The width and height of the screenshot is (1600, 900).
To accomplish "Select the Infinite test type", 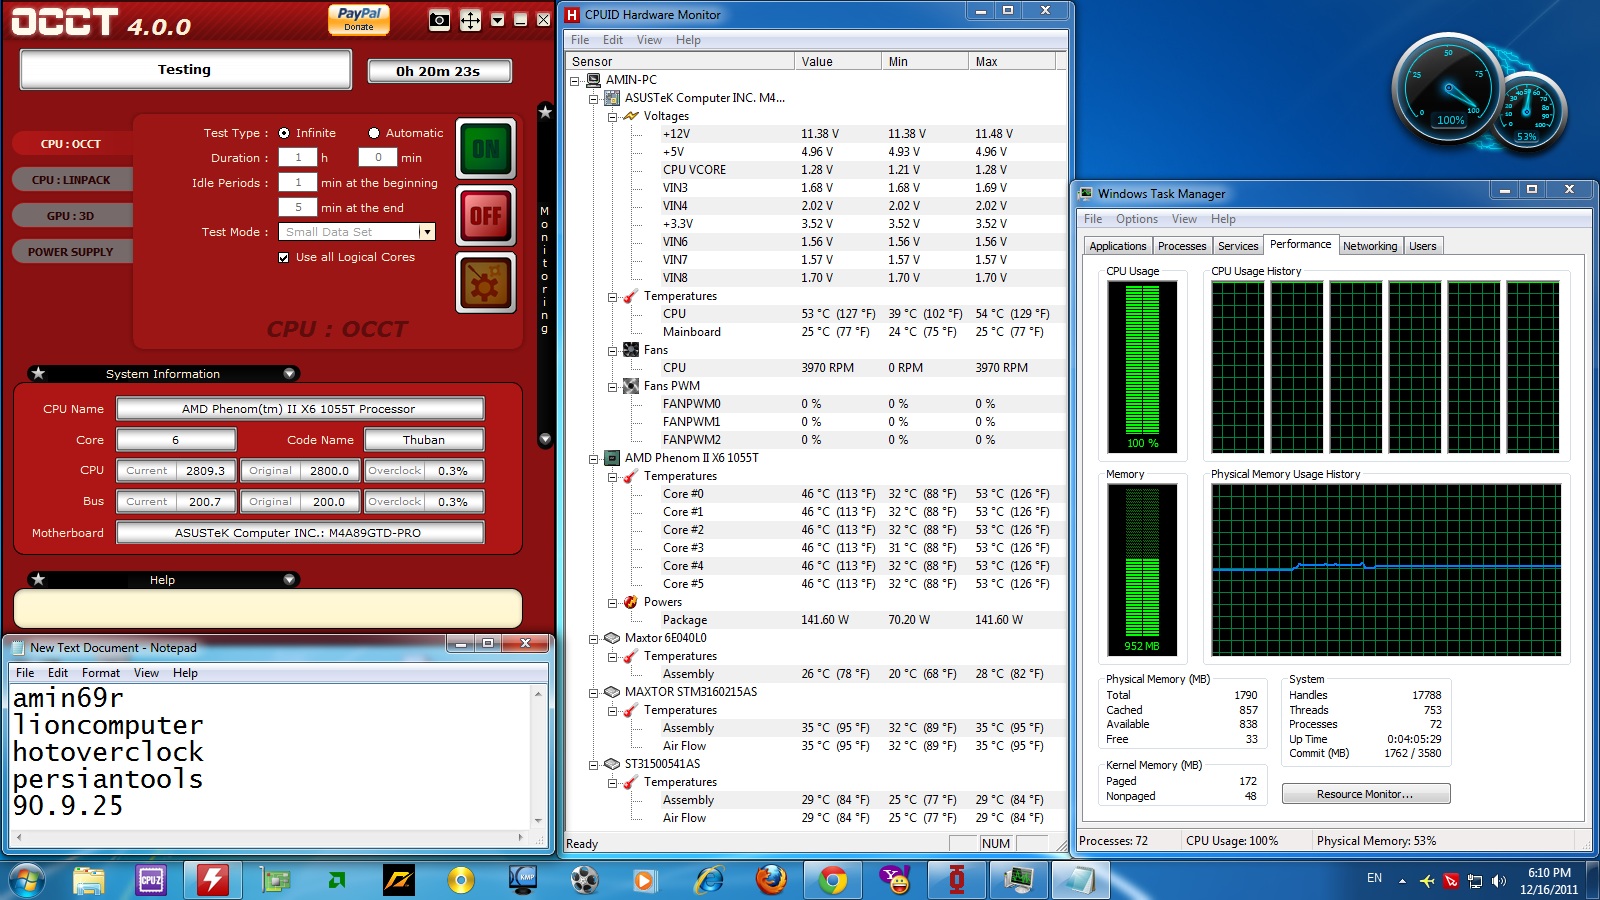I will click(284, 133).
